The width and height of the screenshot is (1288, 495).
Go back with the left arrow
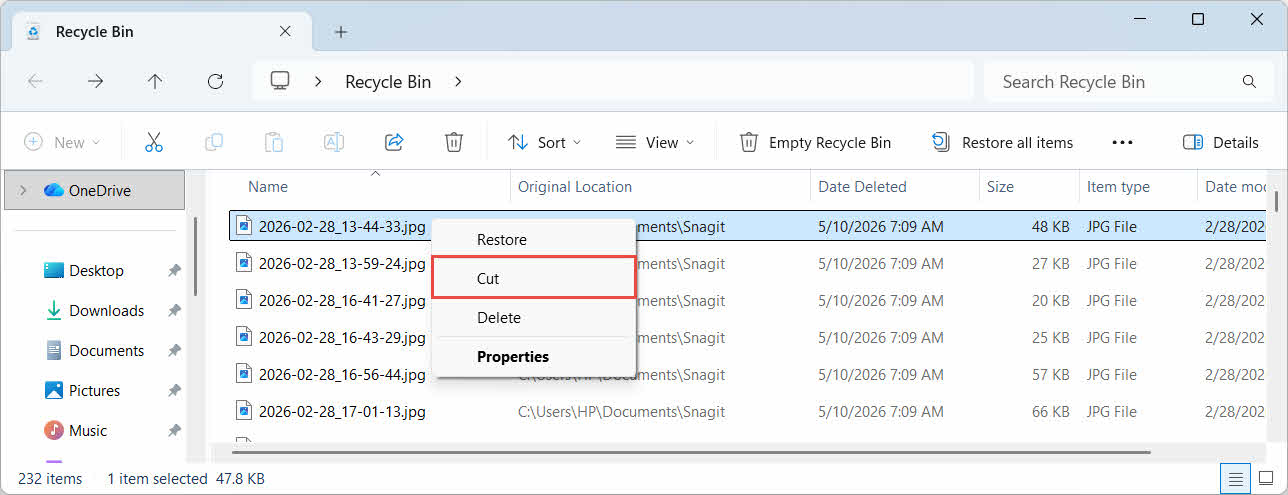(35, 82)
